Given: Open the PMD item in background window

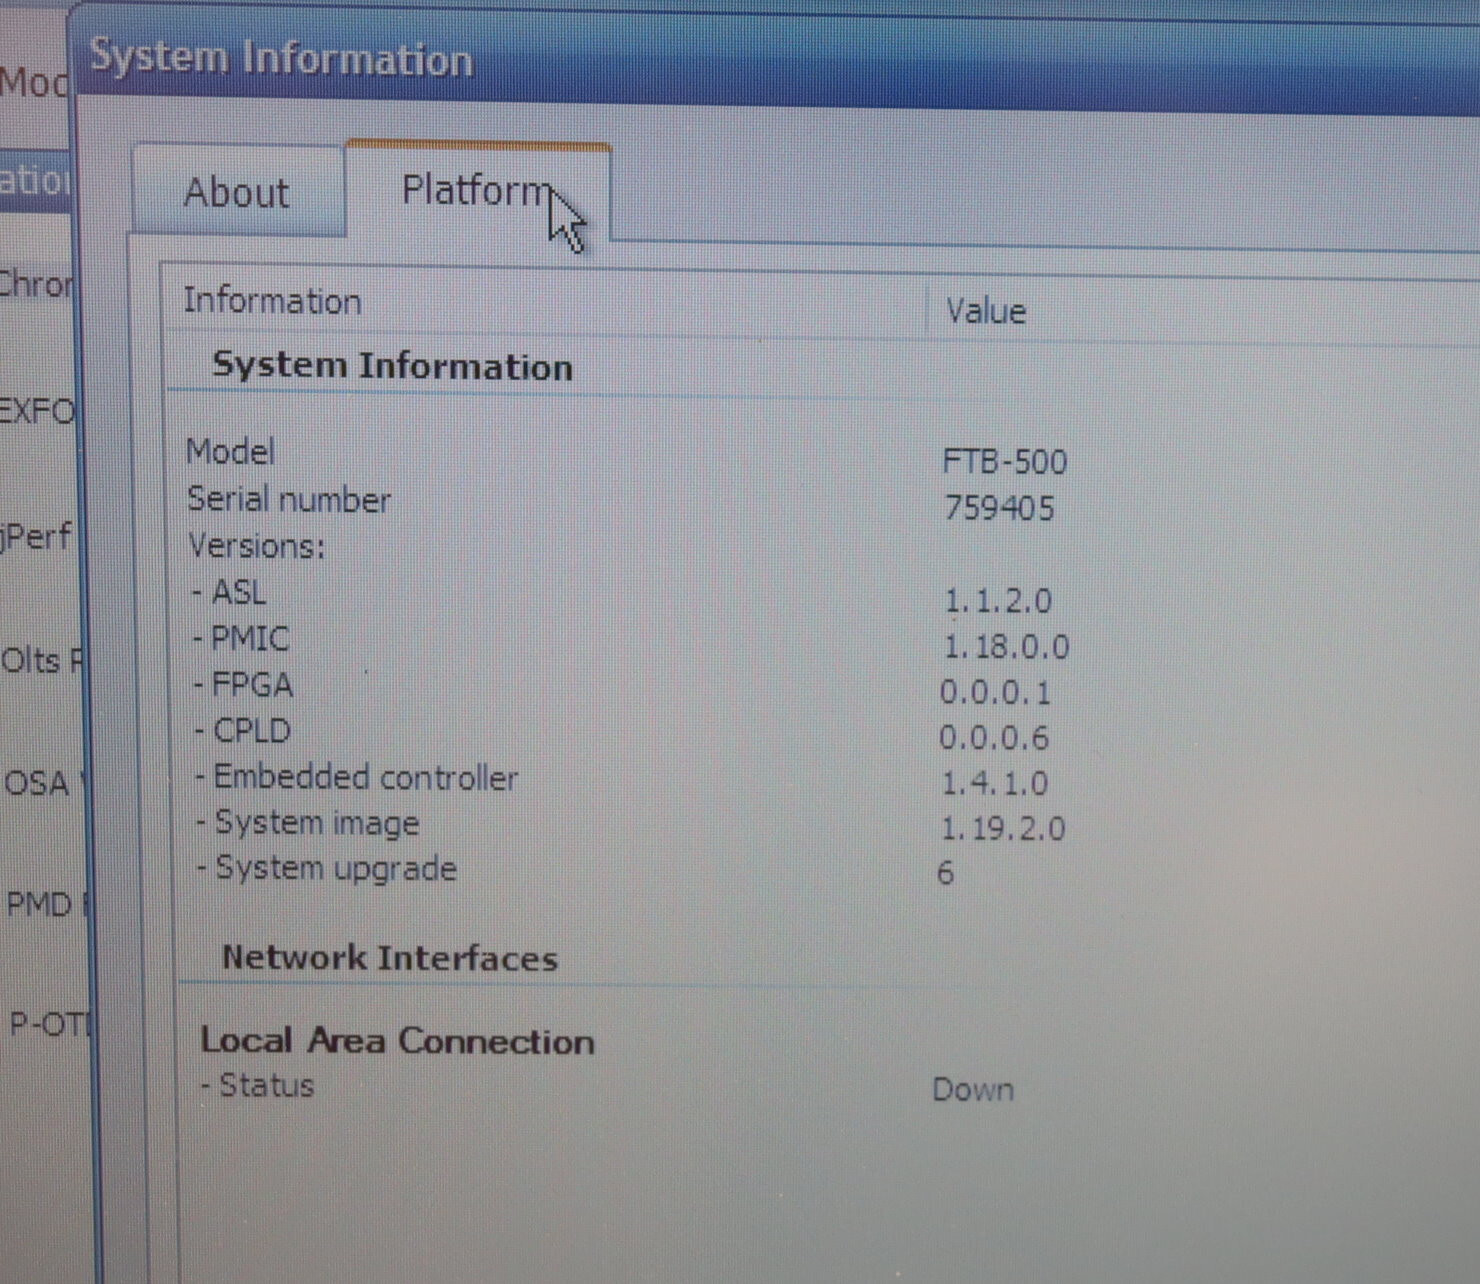Looking at the screenshot, I should point(39,905).
